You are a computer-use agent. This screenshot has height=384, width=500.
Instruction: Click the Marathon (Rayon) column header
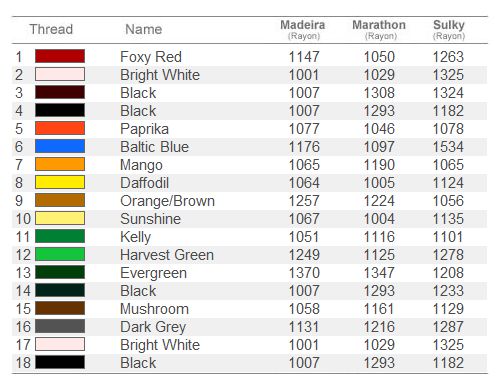click(x=379, y=29)
